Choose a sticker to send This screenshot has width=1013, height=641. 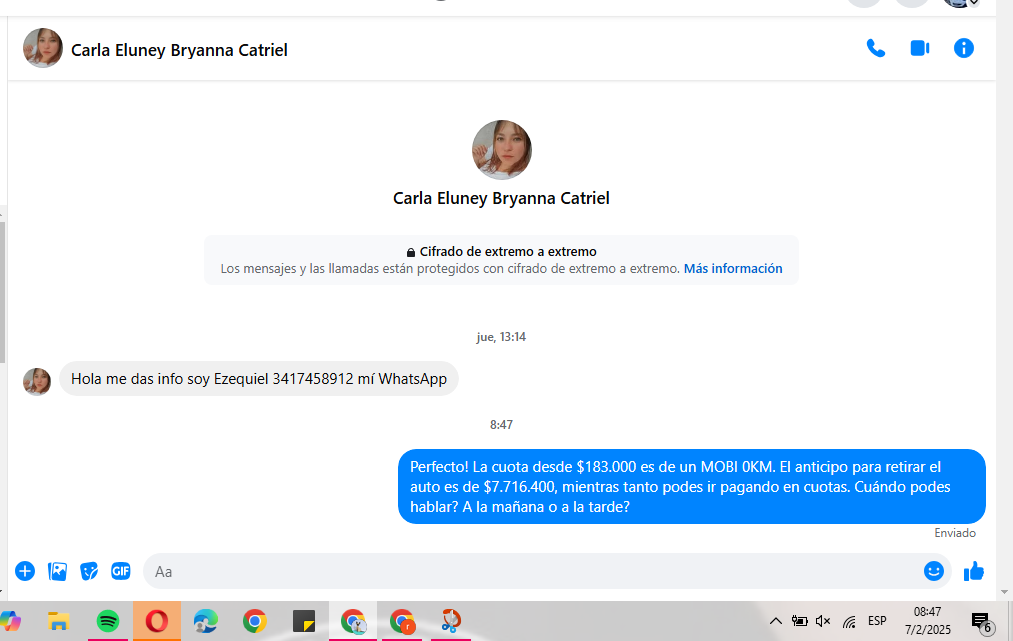coord(89,571)
